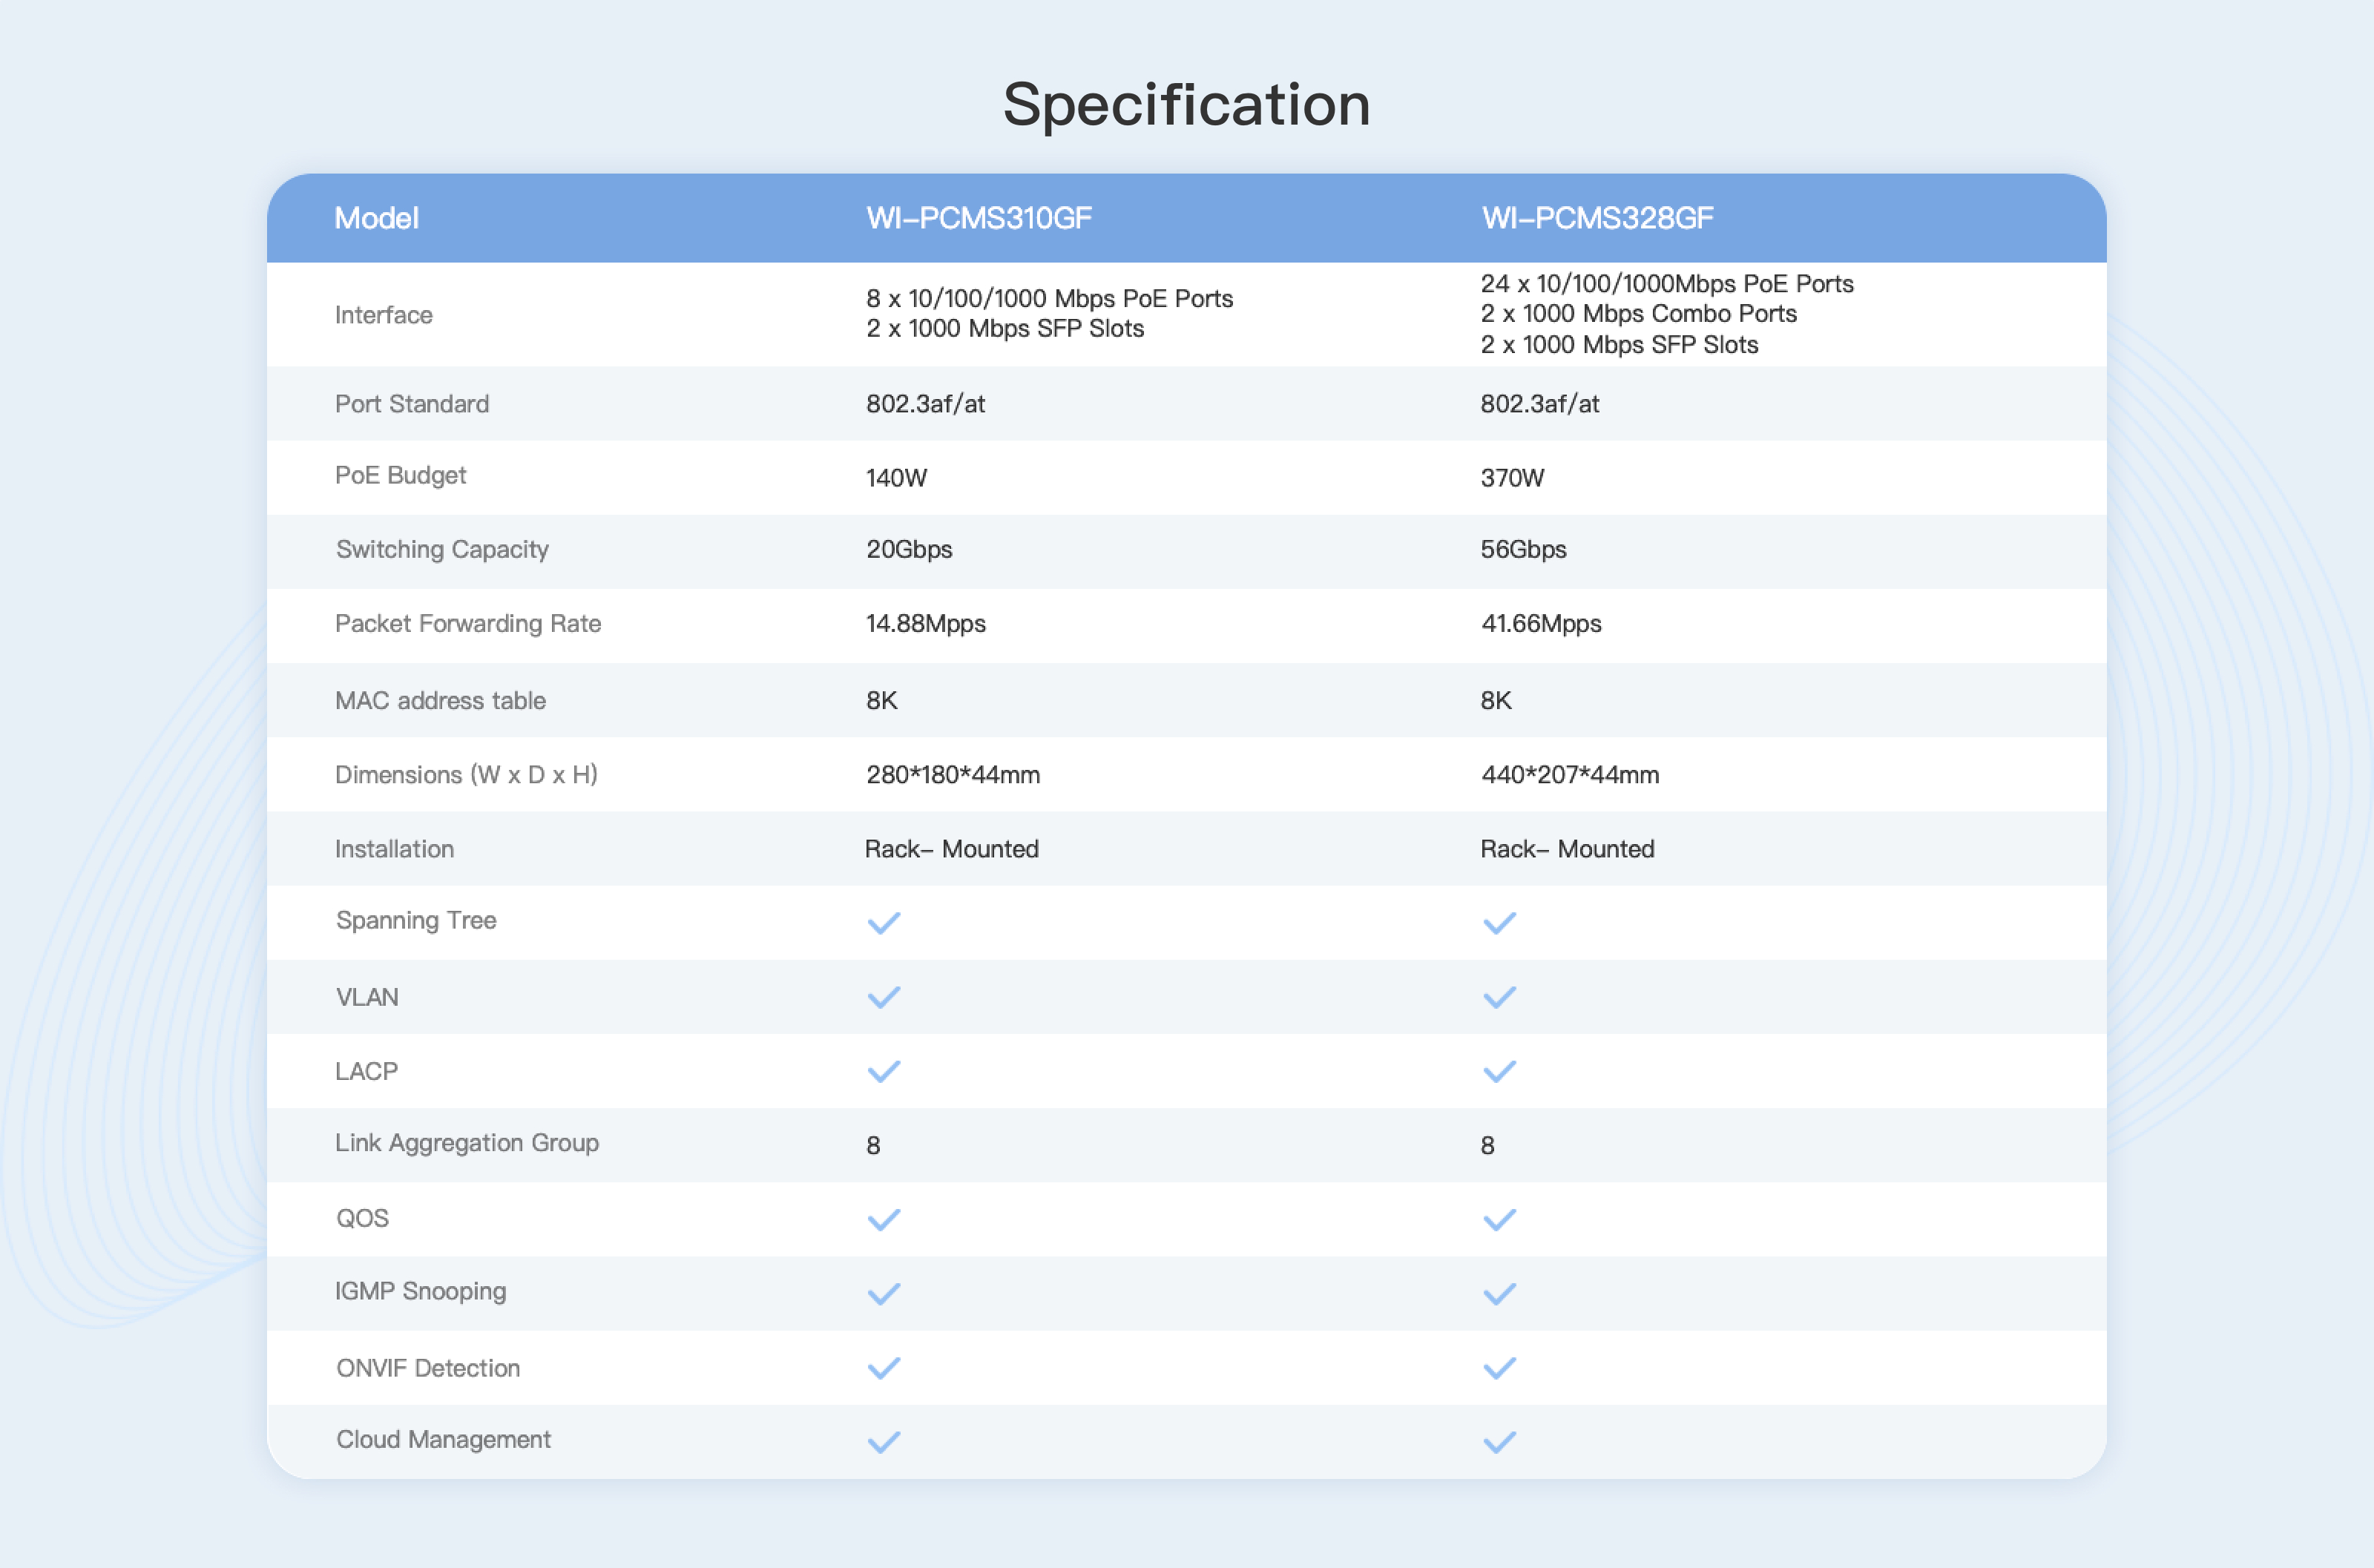Click the Switching Capacity row label
Screen dimensions: 2374x1568
pyautogui.click(x=442, y=549)
